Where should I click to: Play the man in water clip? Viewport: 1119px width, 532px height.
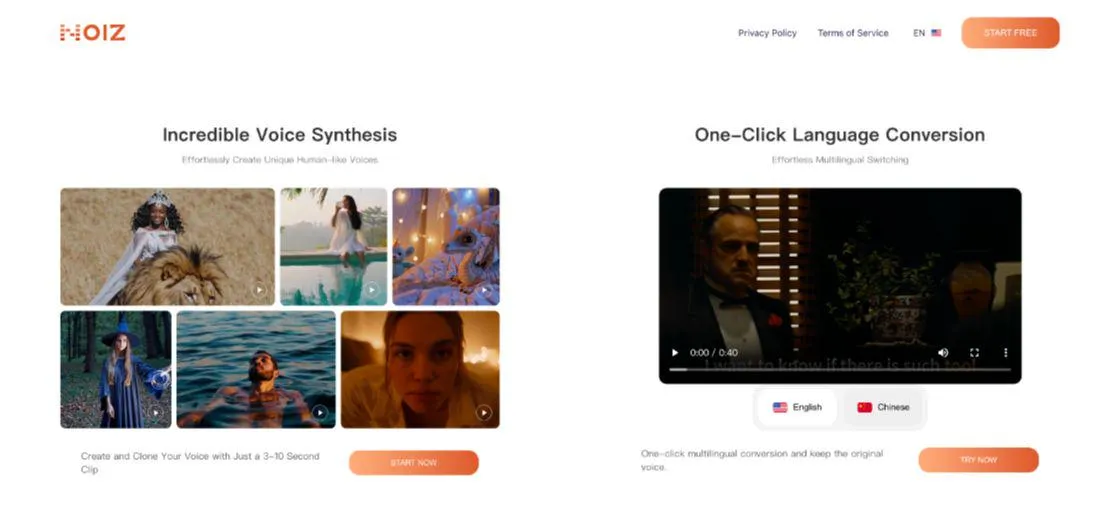click(x=320, y=412)
